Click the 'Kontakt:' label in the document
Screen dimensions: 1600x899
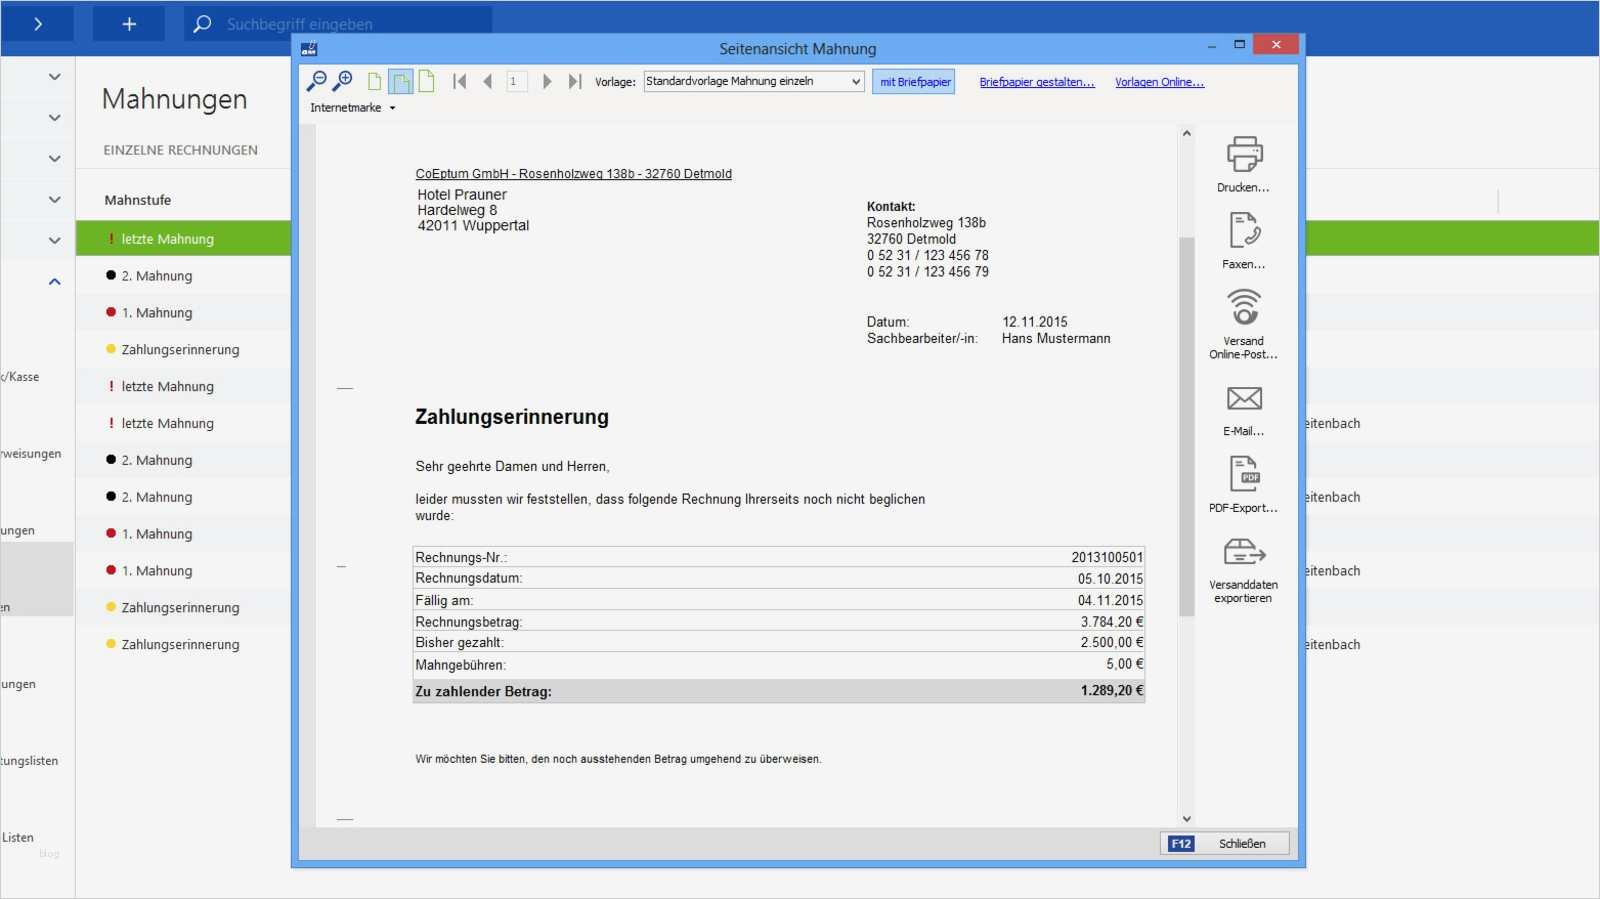point(891,207)
